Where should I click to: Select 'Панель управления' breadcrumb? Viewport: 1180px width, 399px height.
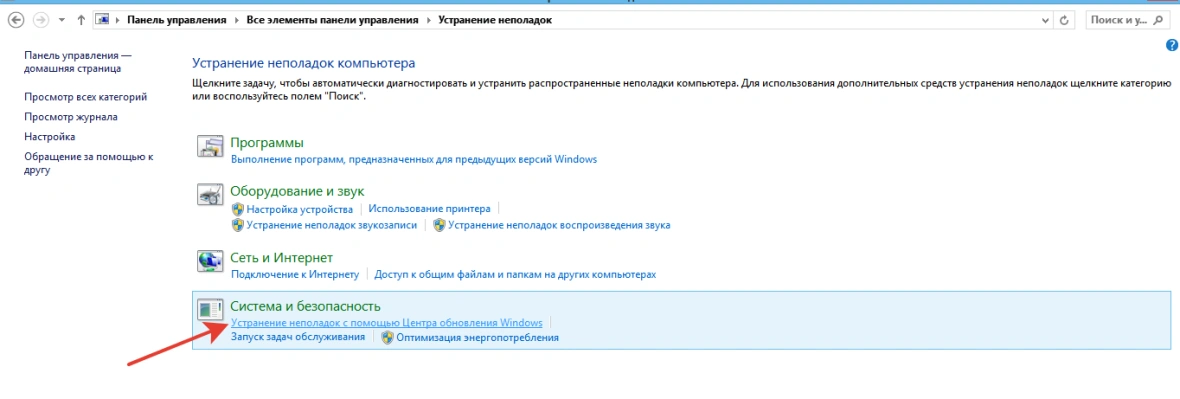tap(176, 20)
